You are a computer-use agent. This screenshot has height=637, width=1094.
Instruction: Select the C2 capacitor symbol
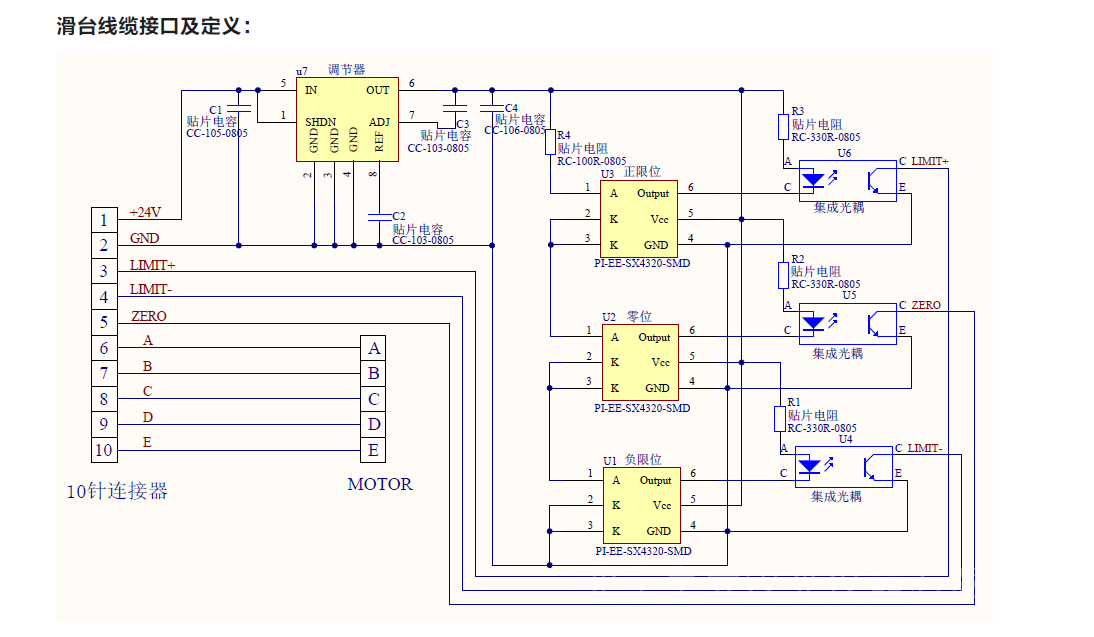click(x=378, y=215)
